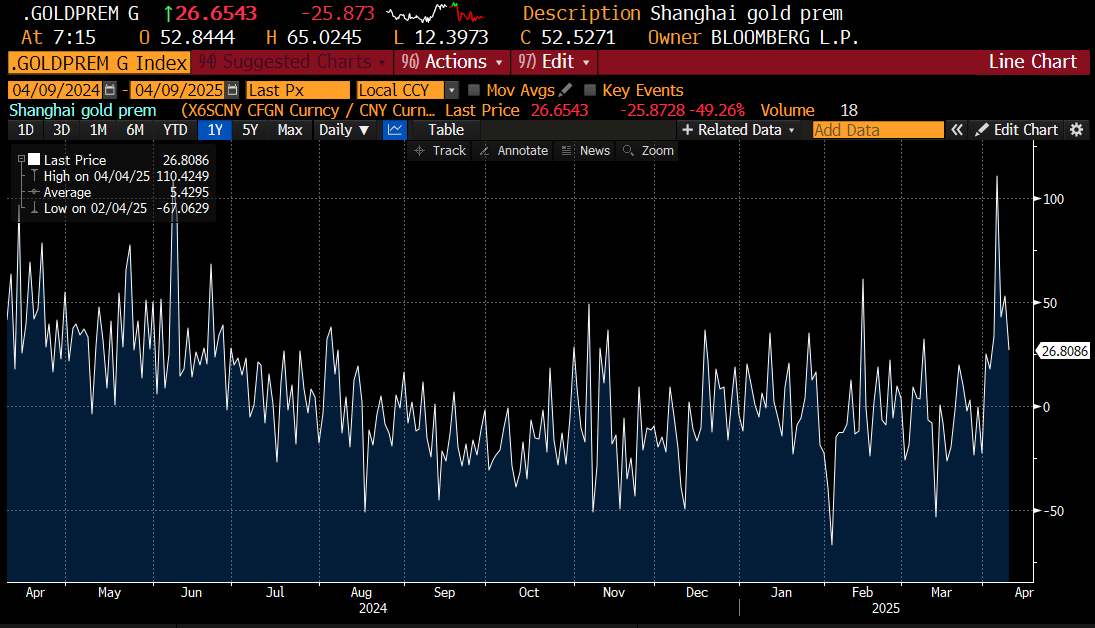The width and height of the screenshot is (1095, 628).
Task: Change the Daily periodicity dropdown
Action: pos(344,130)
